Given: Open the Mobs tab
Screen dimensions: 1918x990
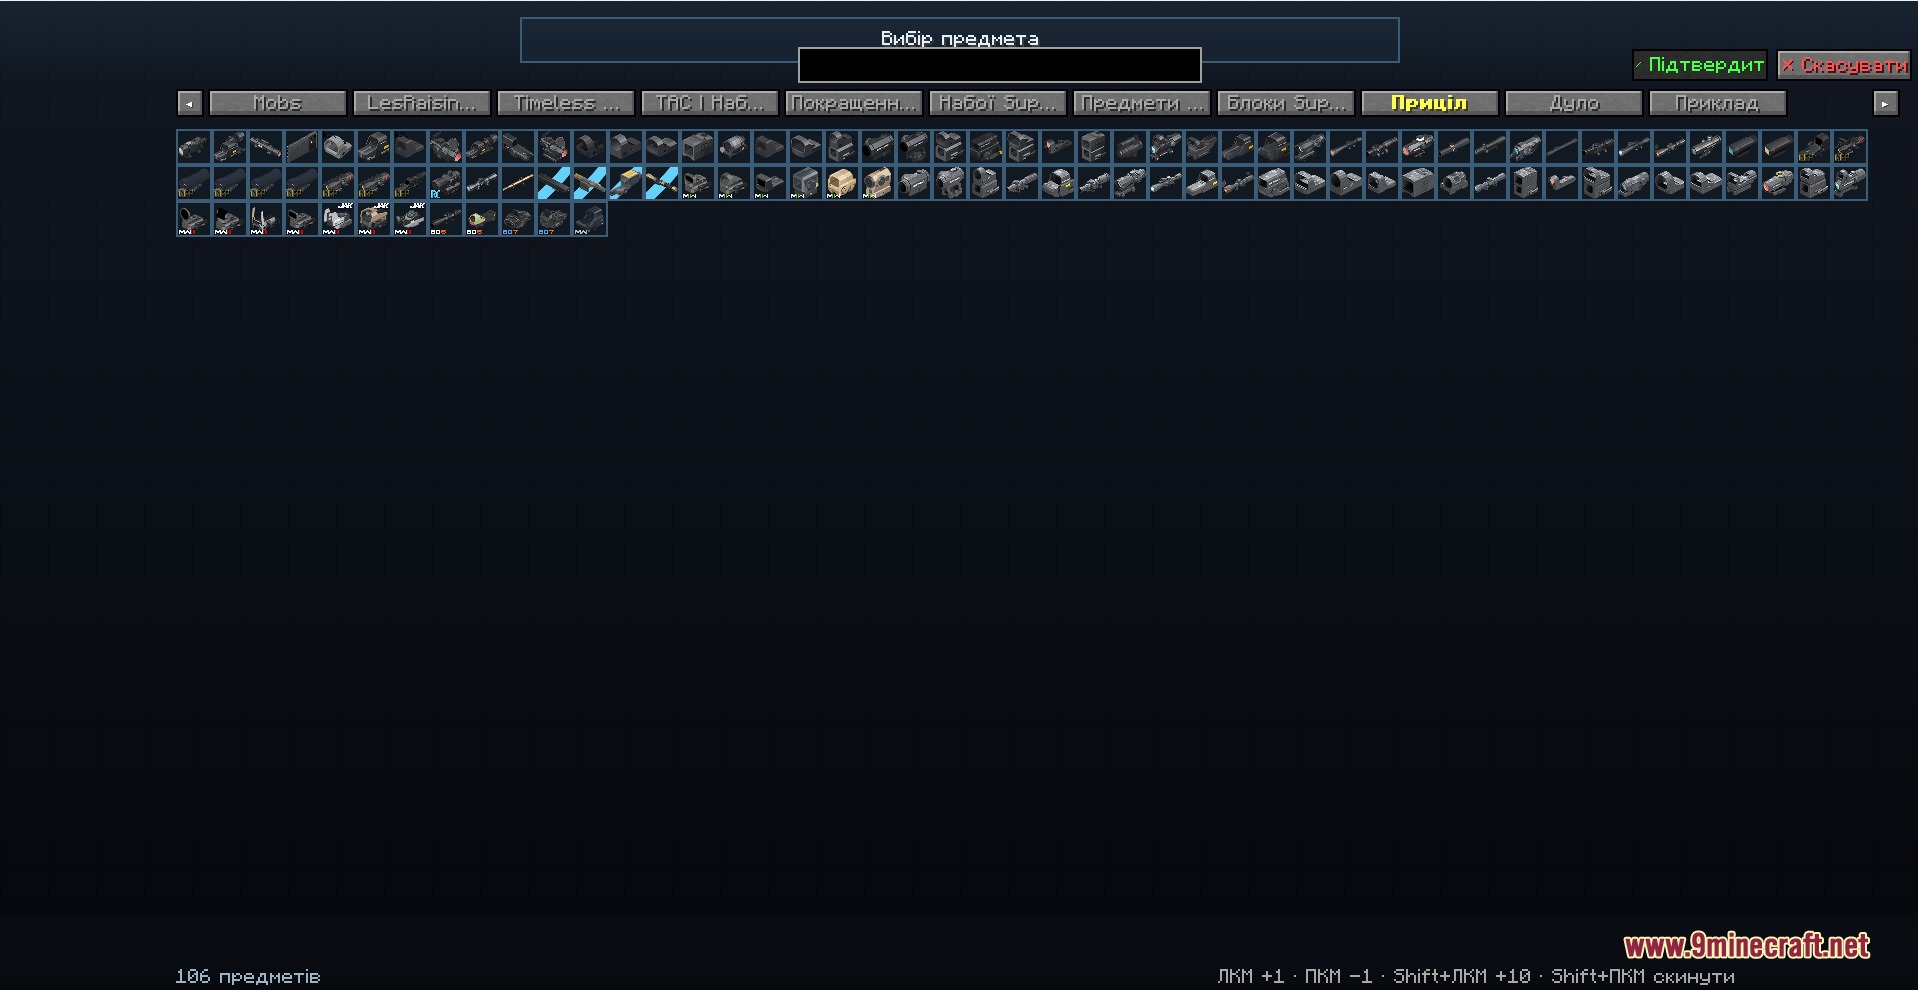Looking at the screenshot, I should point(277,103).
